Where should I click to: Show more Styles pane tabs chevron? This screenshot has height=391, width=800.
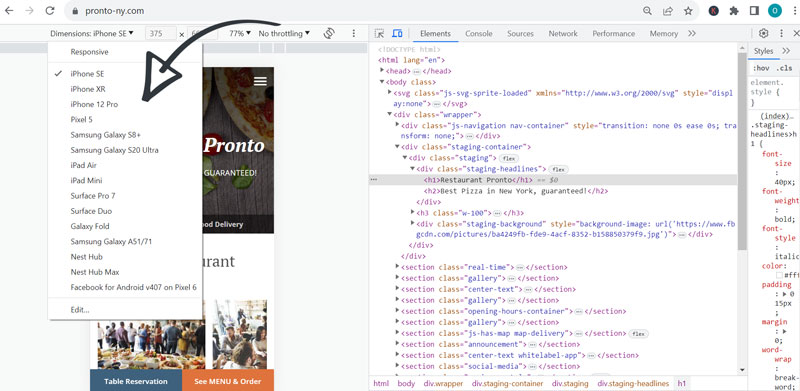tap(786, 51)
